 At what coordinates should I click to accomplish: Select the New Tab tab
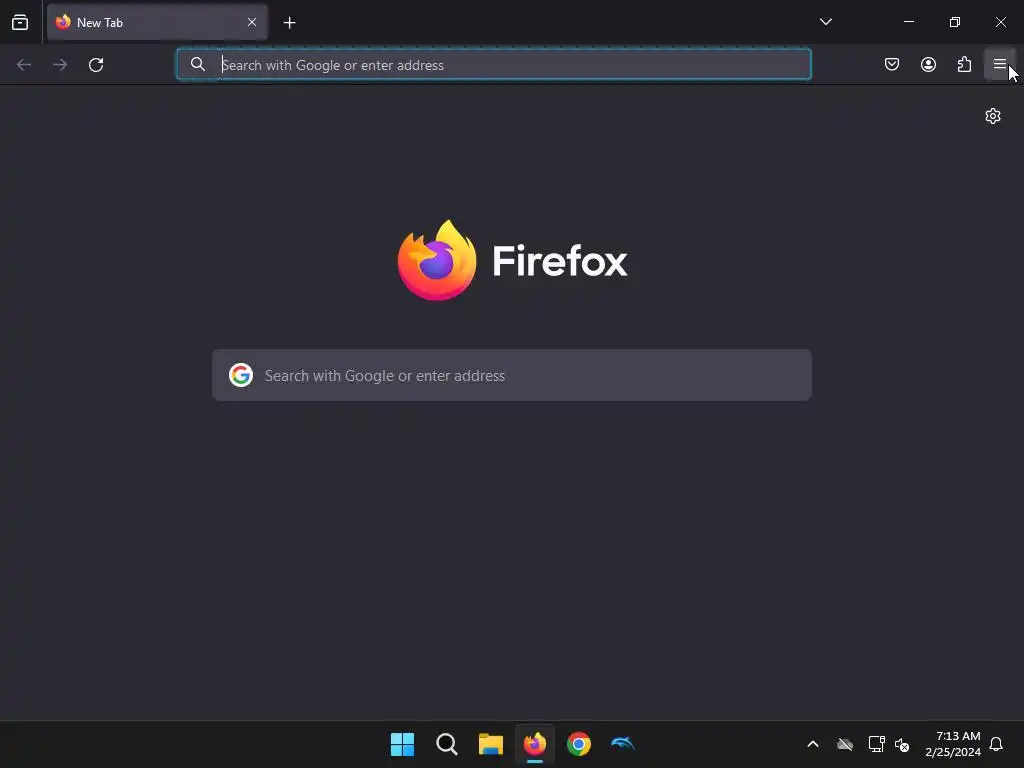157,22
